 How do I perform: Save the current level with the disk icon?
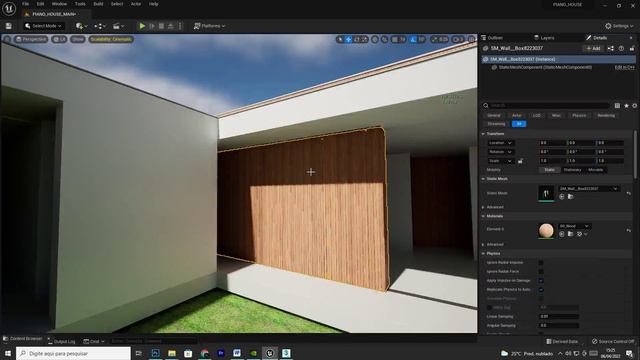9,26
